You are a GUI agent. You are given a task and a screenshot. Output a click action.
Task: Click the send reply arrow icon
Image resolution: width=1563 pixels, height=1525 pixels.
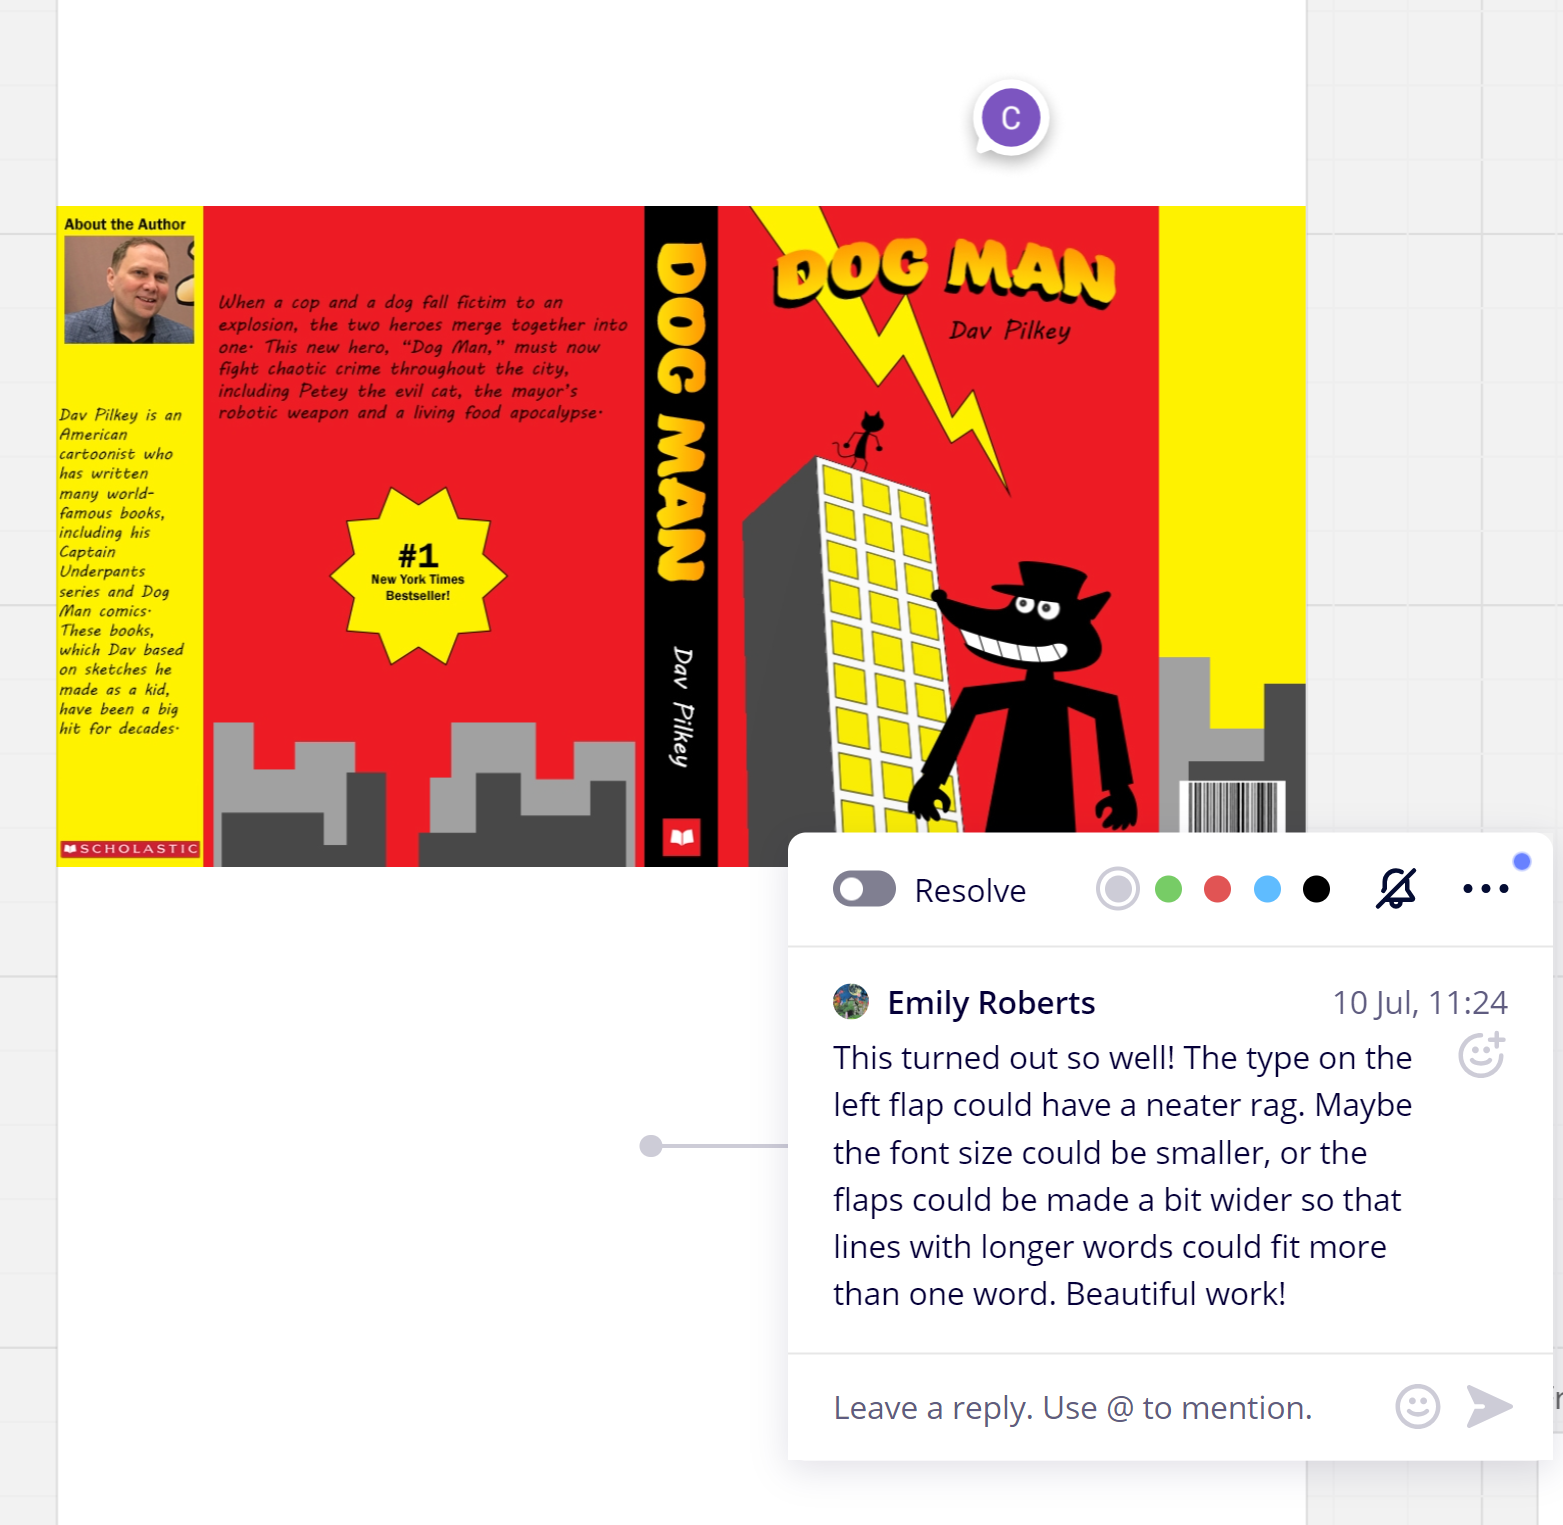(1489, 1406)
